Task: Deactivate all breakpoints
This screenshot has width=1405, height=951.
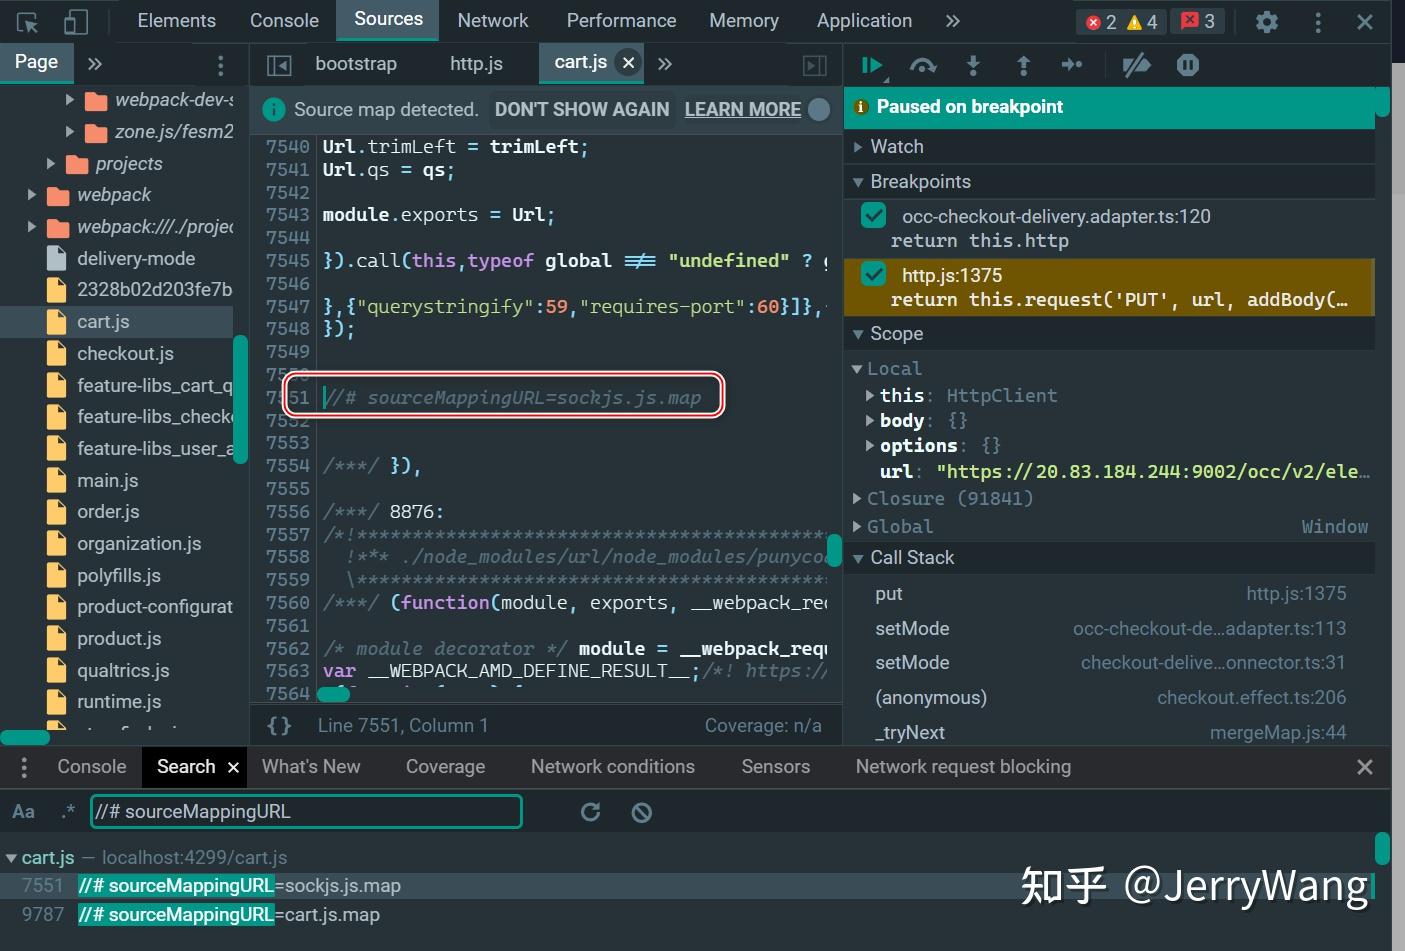Action: [x=1137, y=65]
